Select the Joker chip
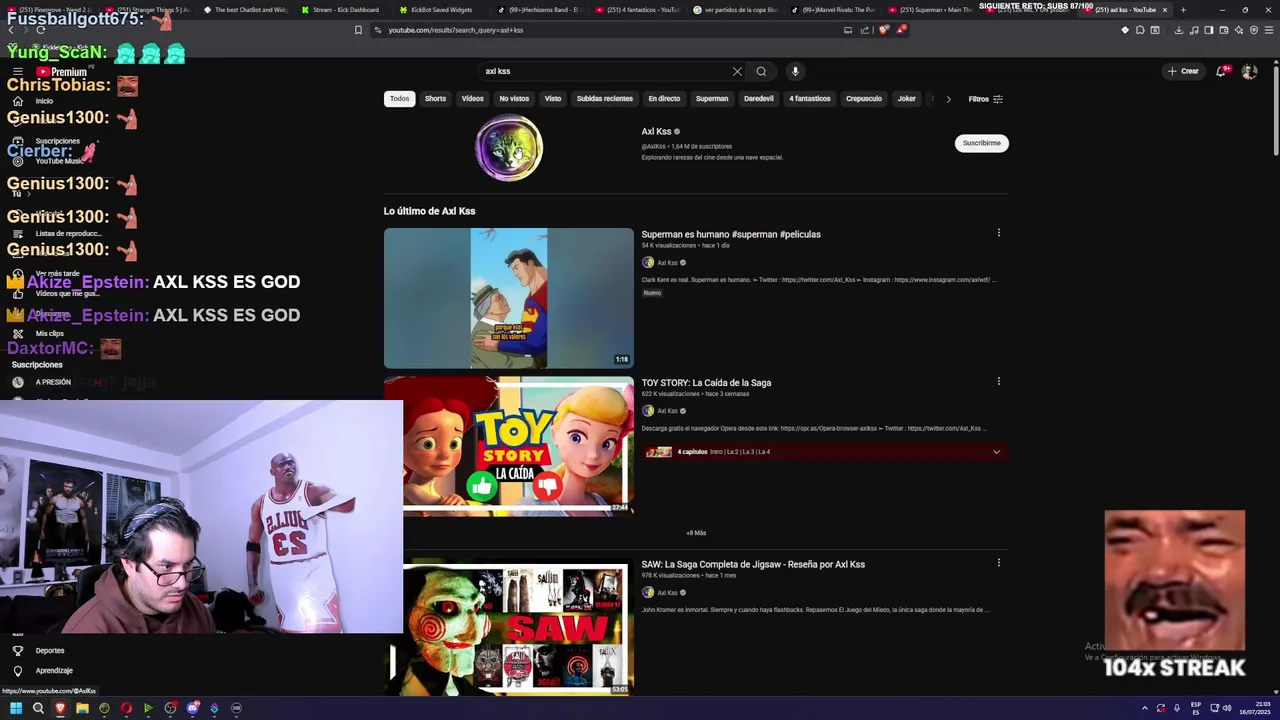The height and width of the screenshot is (720, 1280). (907, 99)
